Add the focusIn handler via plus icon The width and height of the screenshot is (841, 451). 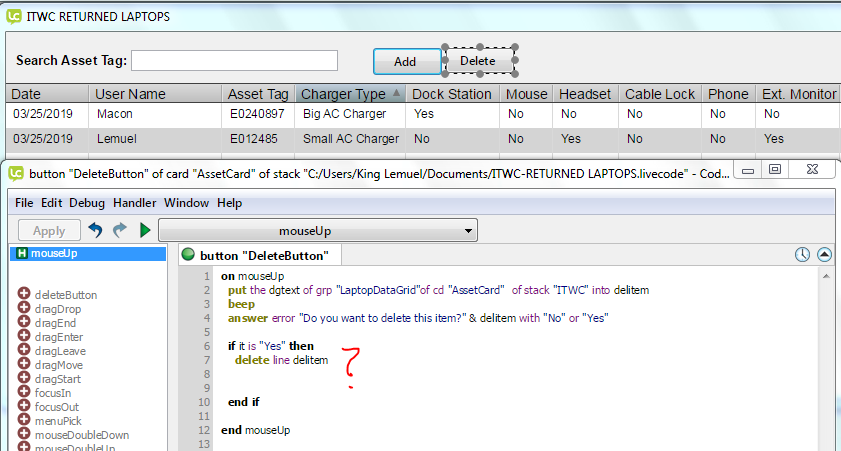(24, 393)
